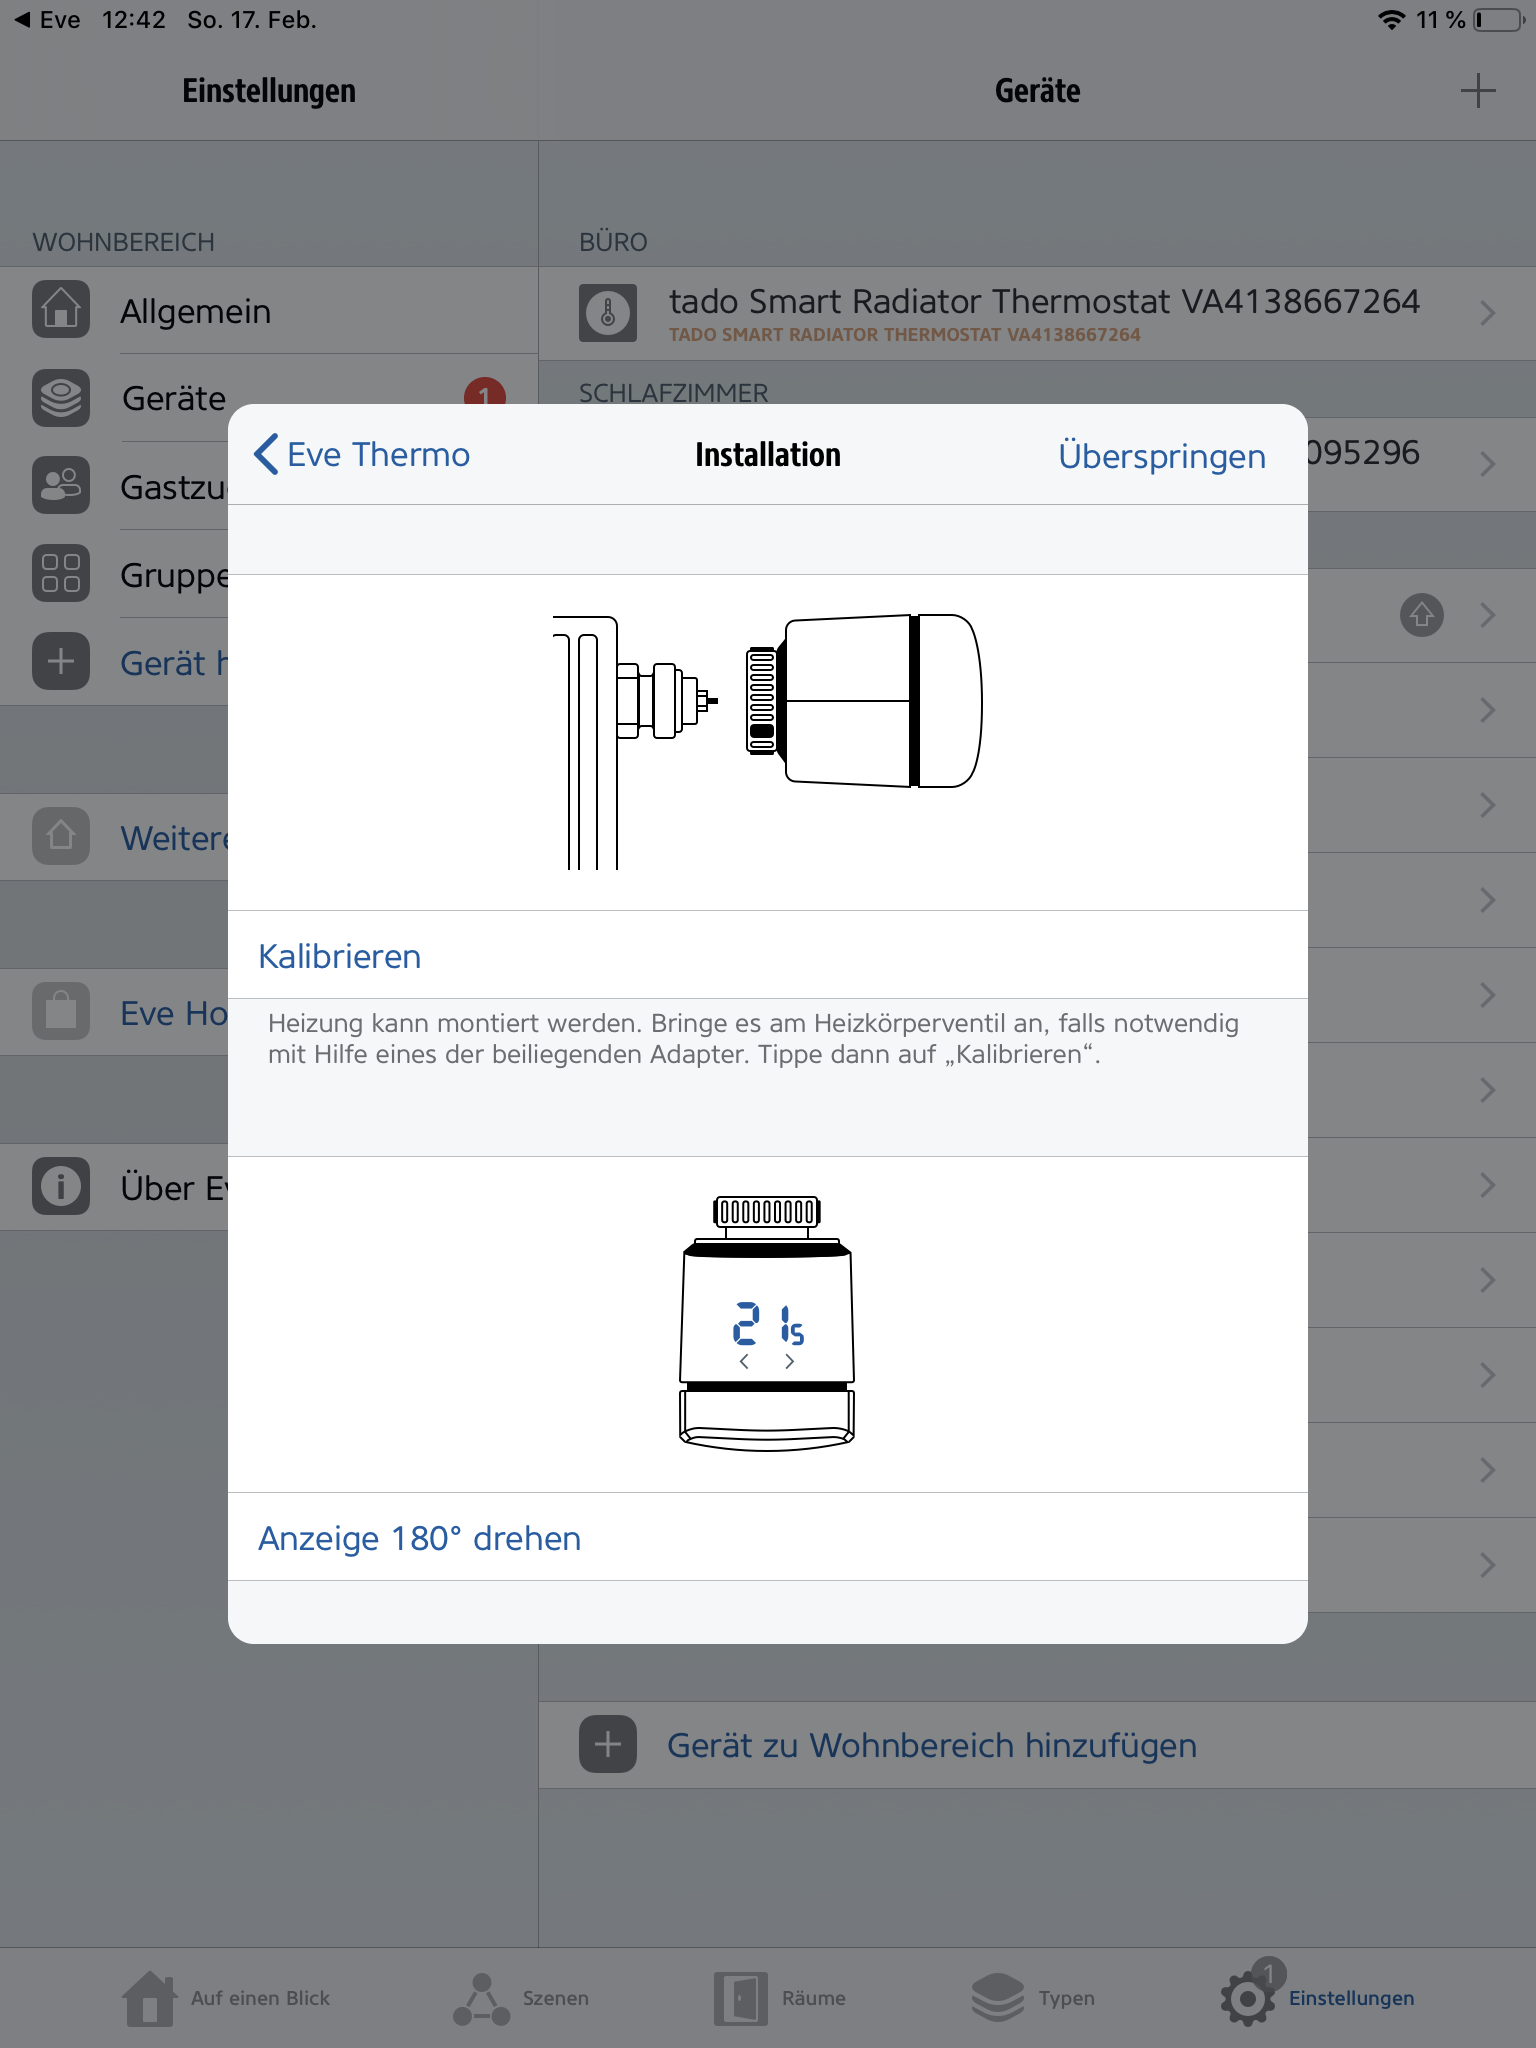
Task: Tap the thermostat display illustration
Action: (767, 1324)
